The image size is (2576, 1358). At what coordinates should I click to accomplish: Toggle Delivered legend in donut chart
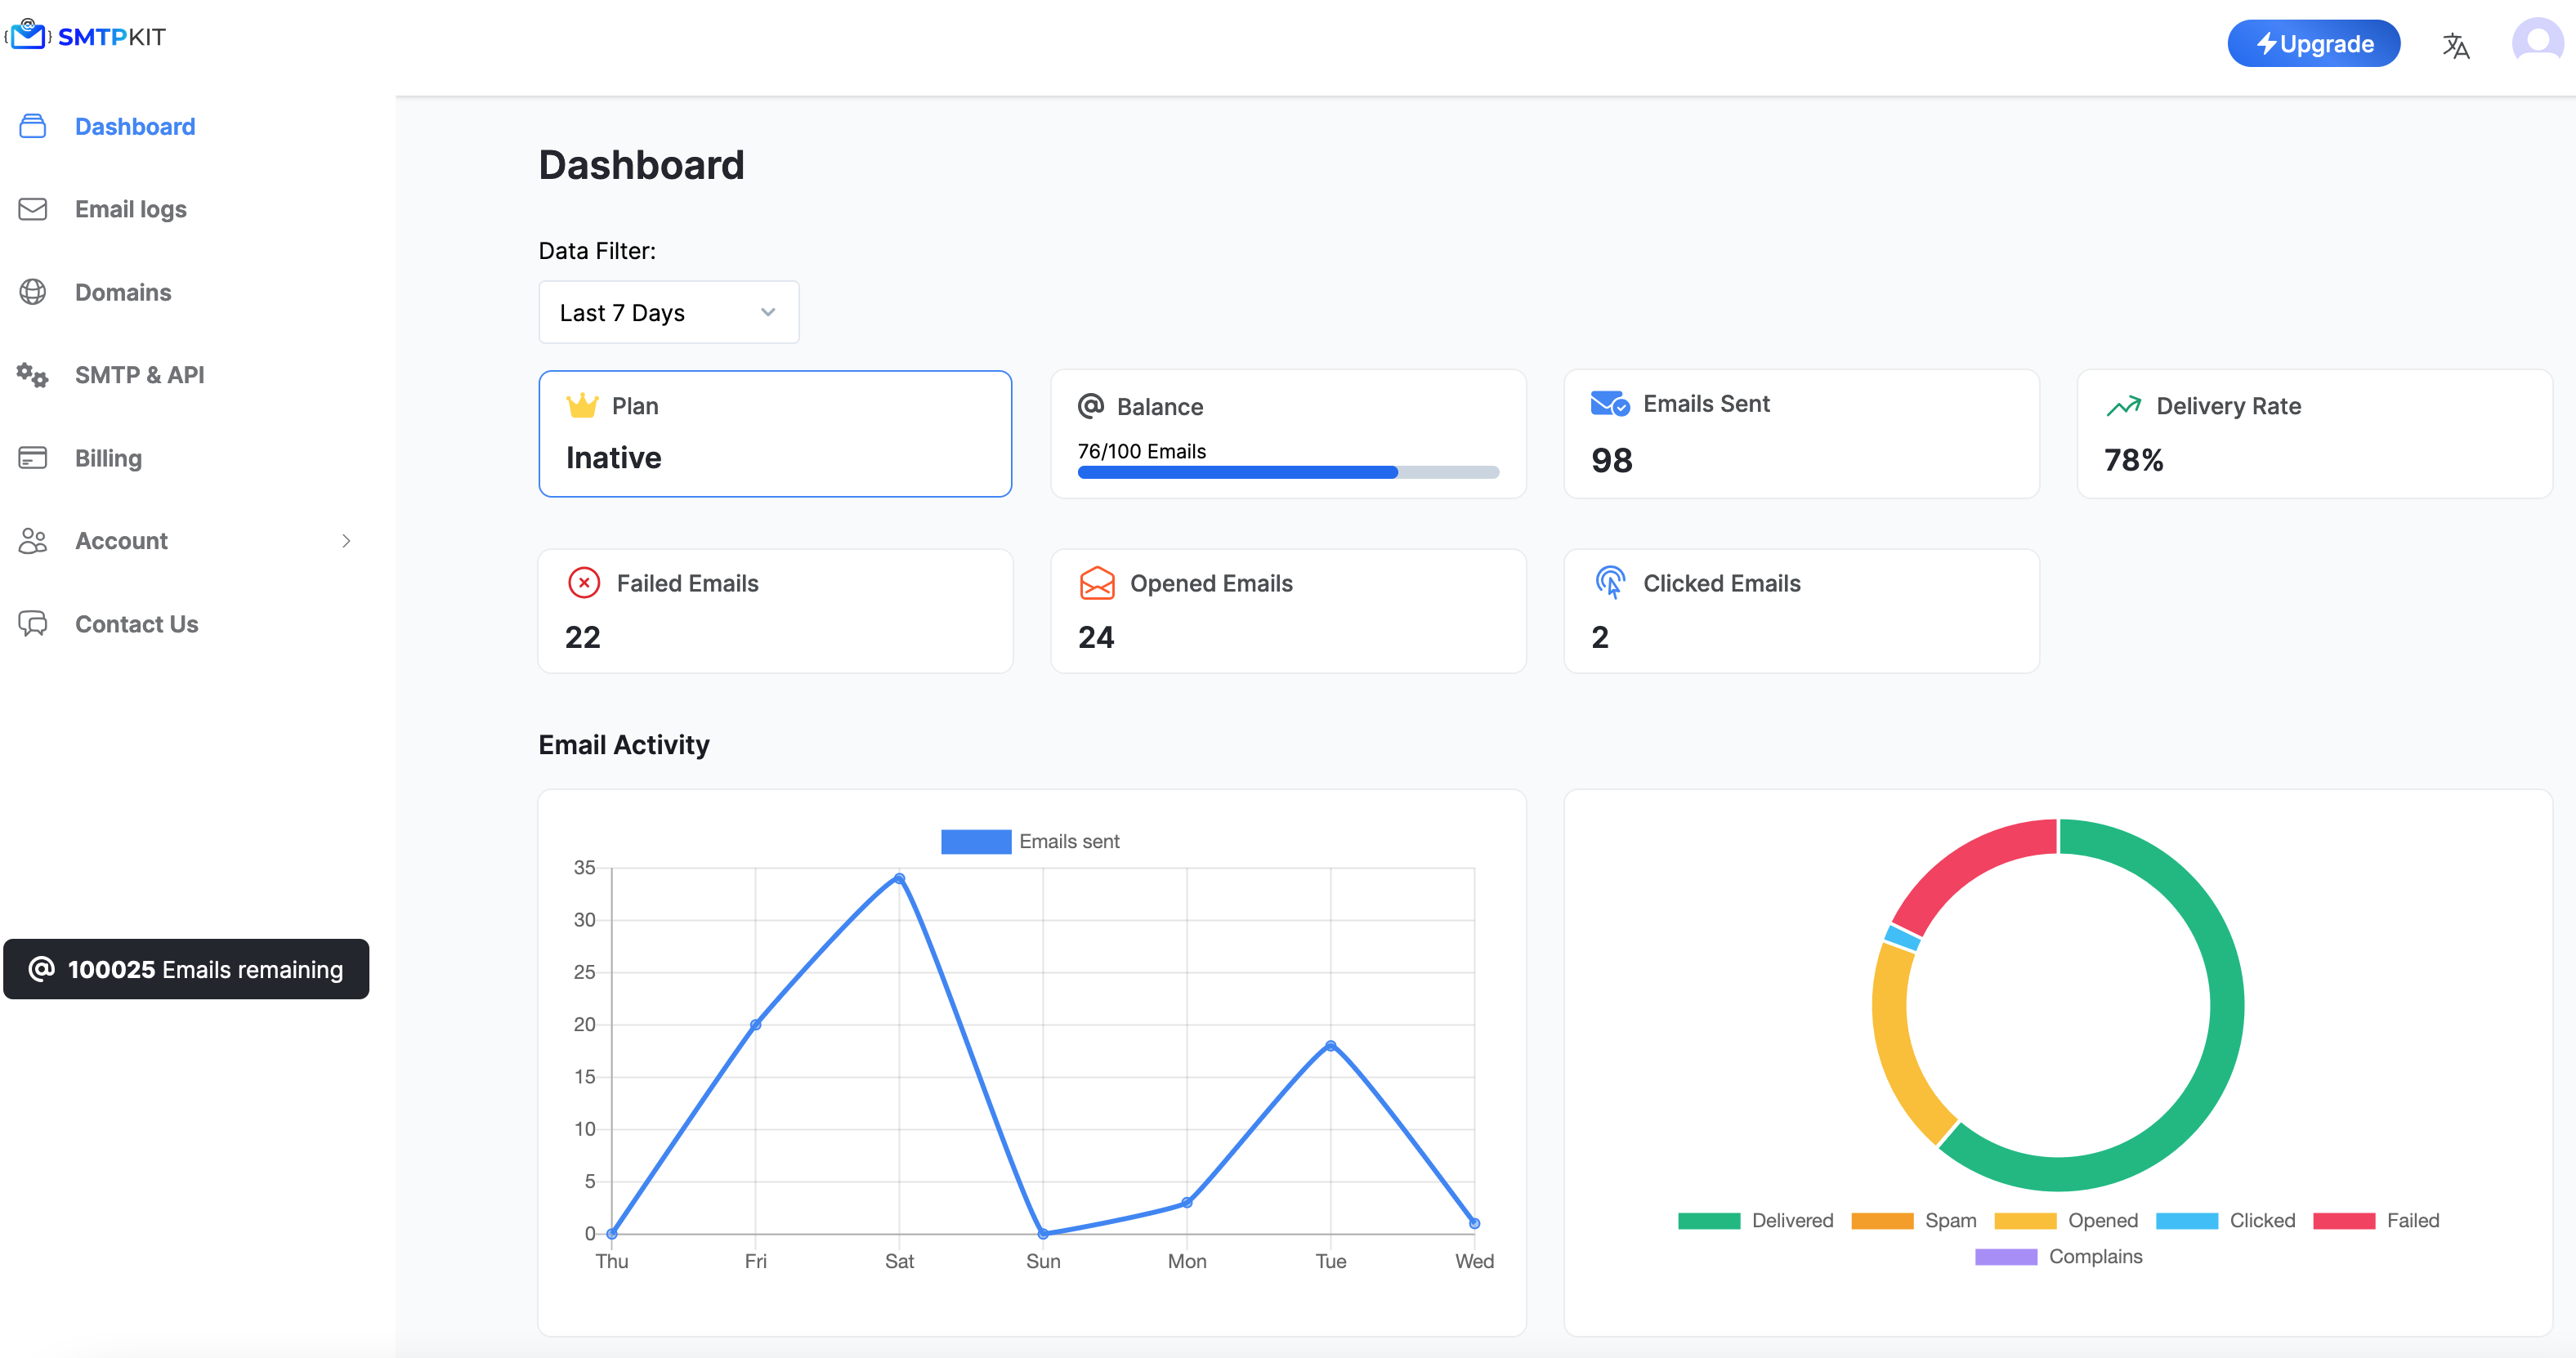click(1755, 1220)
